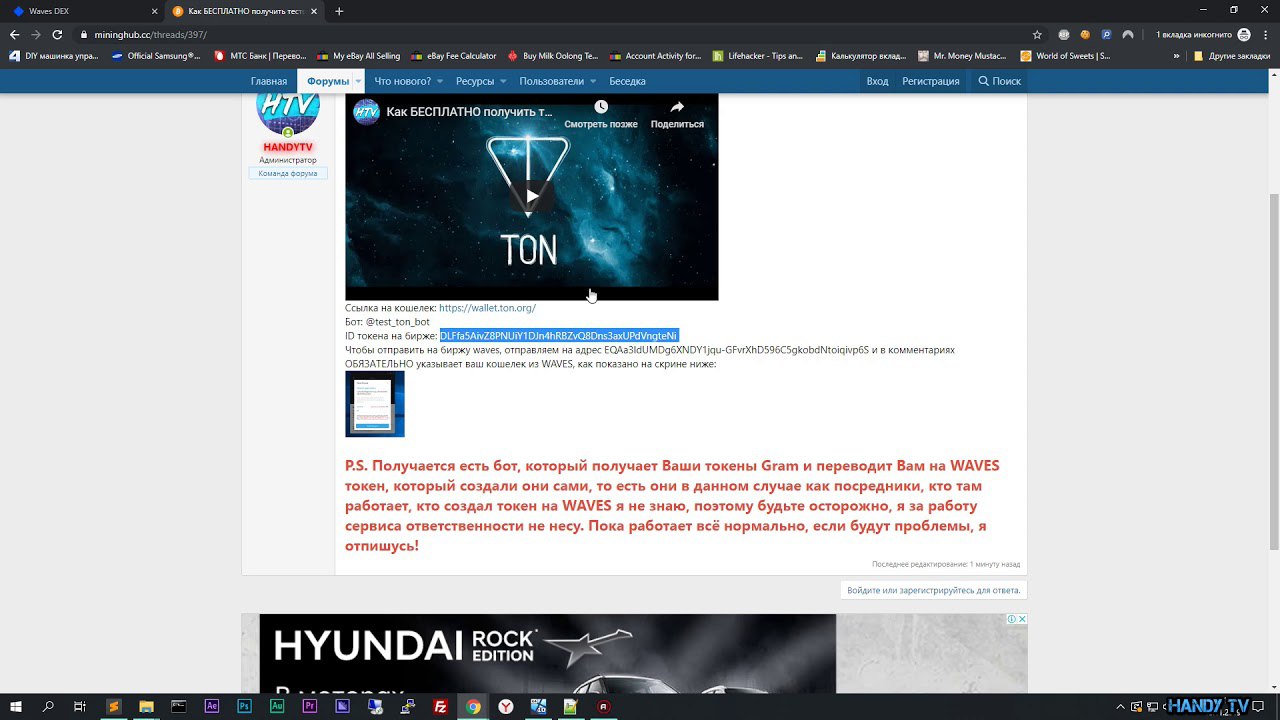Expand the Пользователи dropdown arrow

[x=593, y=81]
